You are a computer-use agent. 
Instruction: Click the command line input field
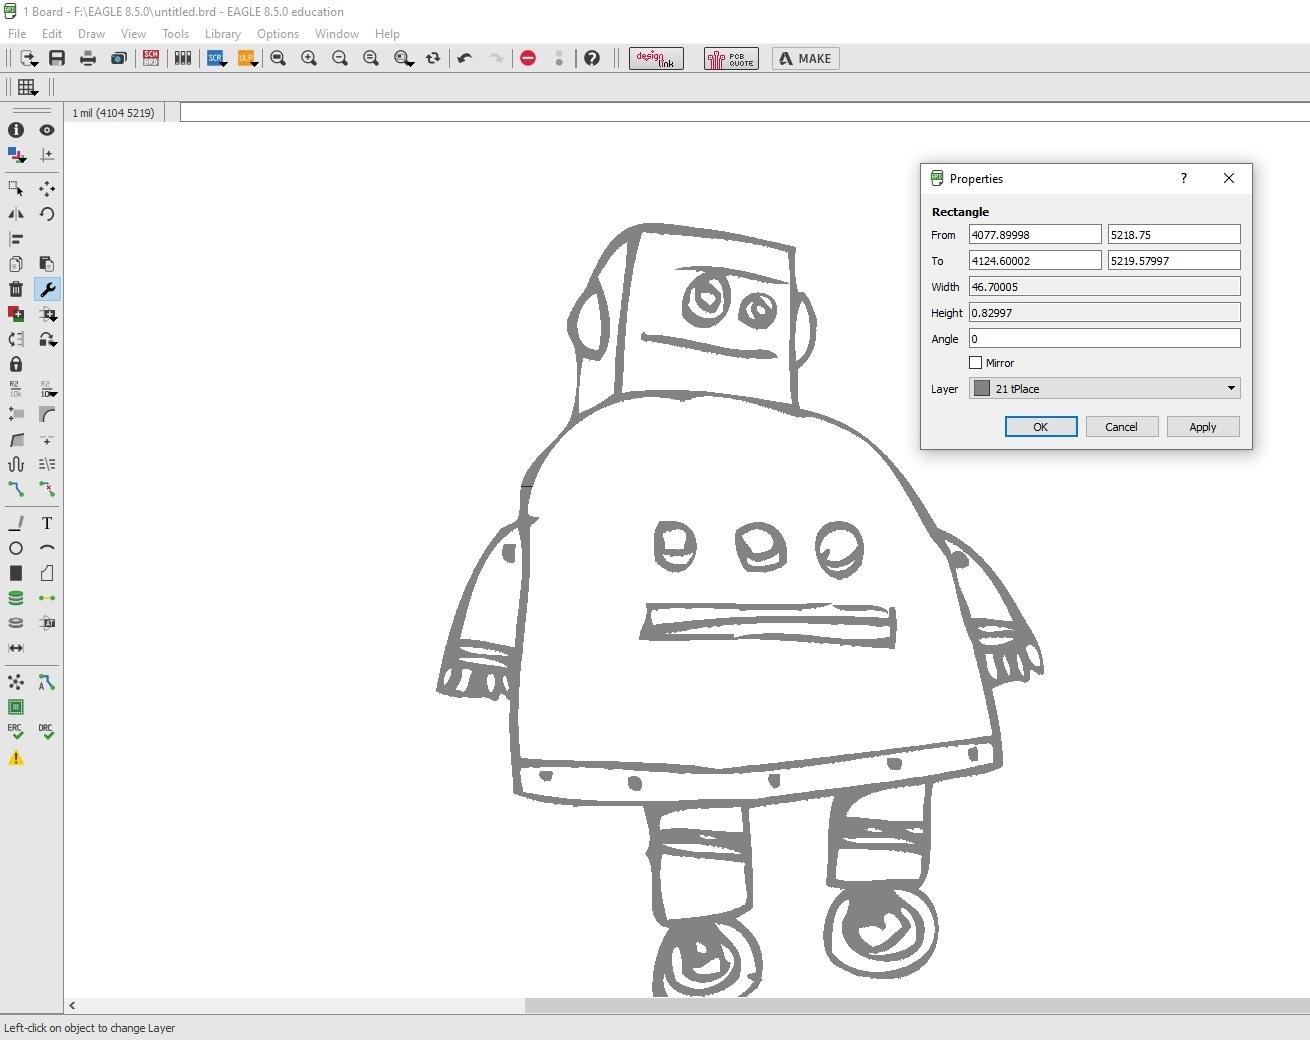click(744, 112)
